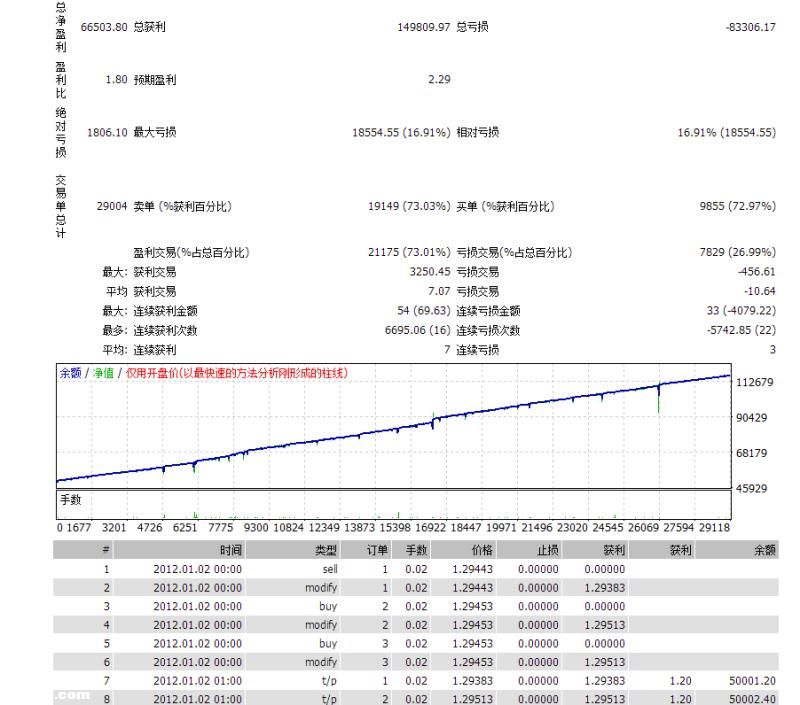Screen dimensions: 800x705
Task: Select the long positions value 9855 (72.97%)
Action: (738, 207)
